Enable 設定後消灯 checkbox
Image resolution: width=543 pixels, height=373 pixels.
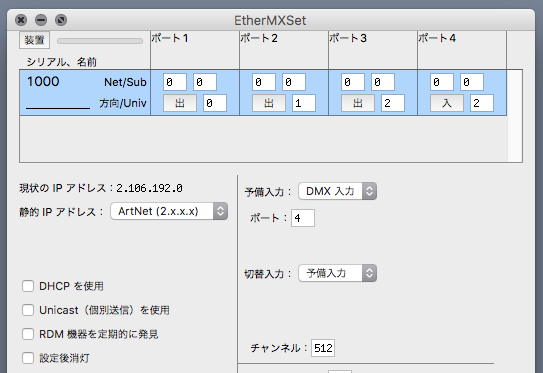(x=28, y=358)
